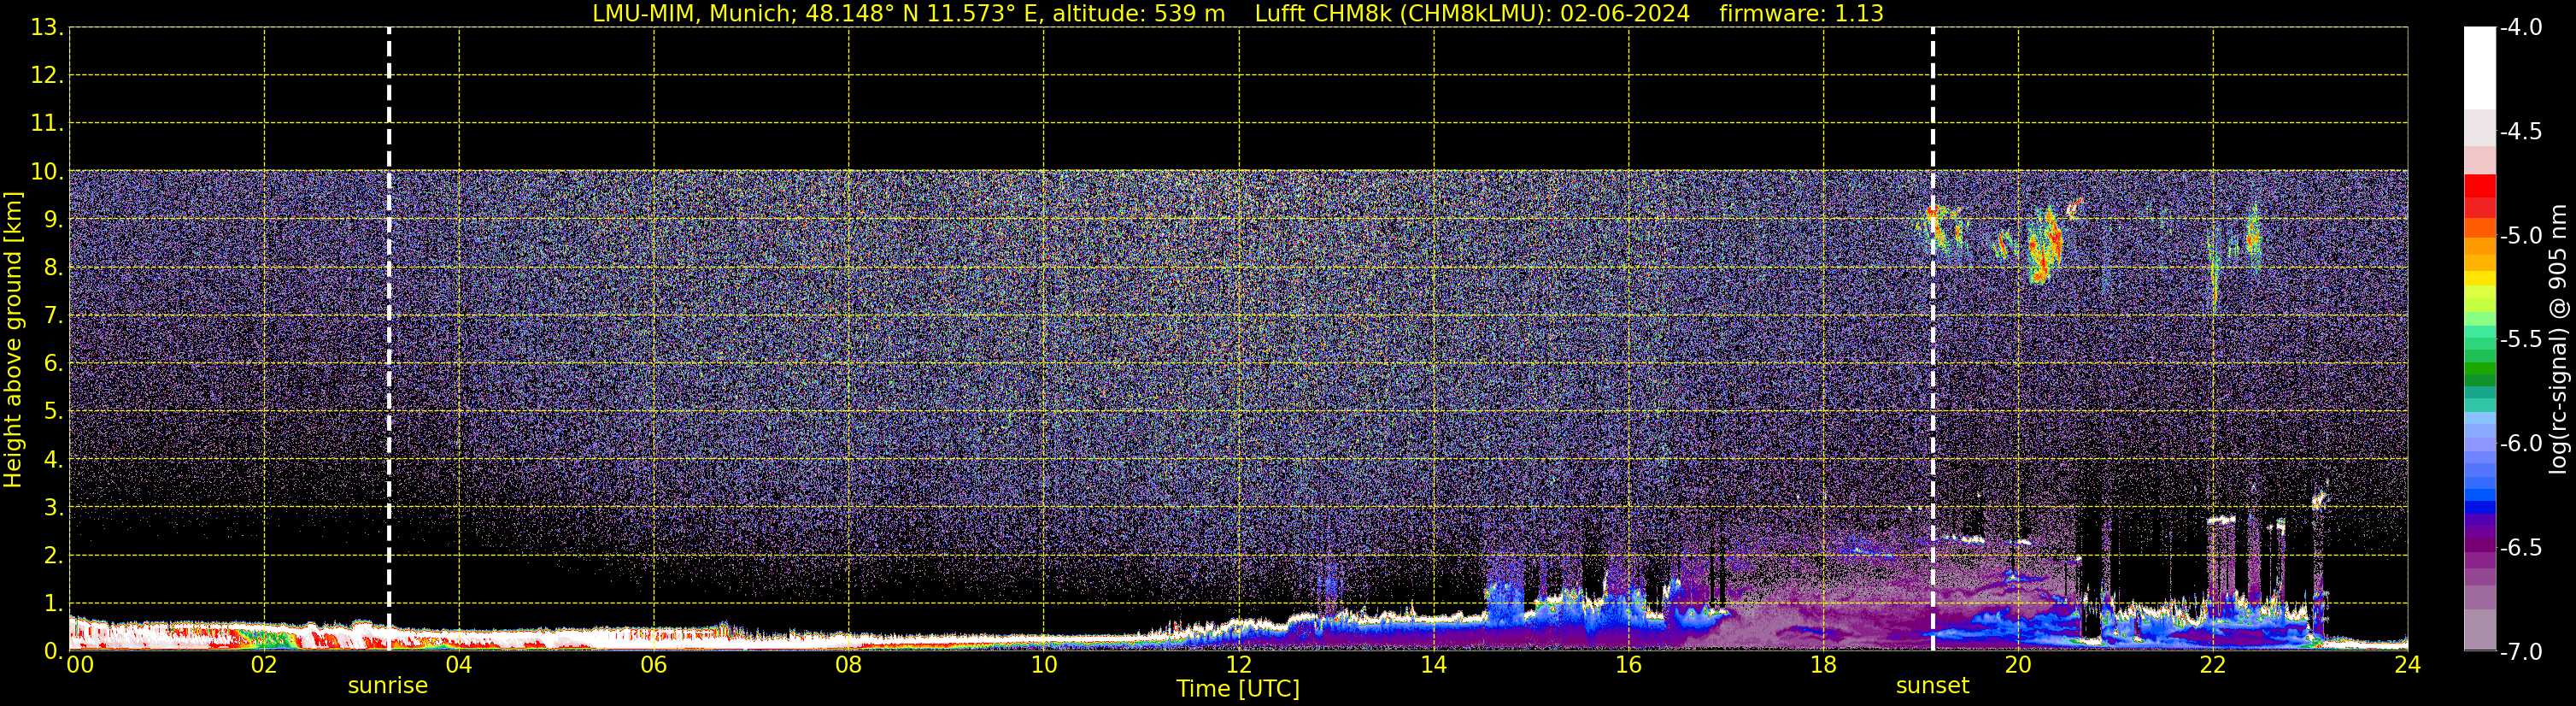Click the sunrise dashed vertical line

(x=389, y=339)
